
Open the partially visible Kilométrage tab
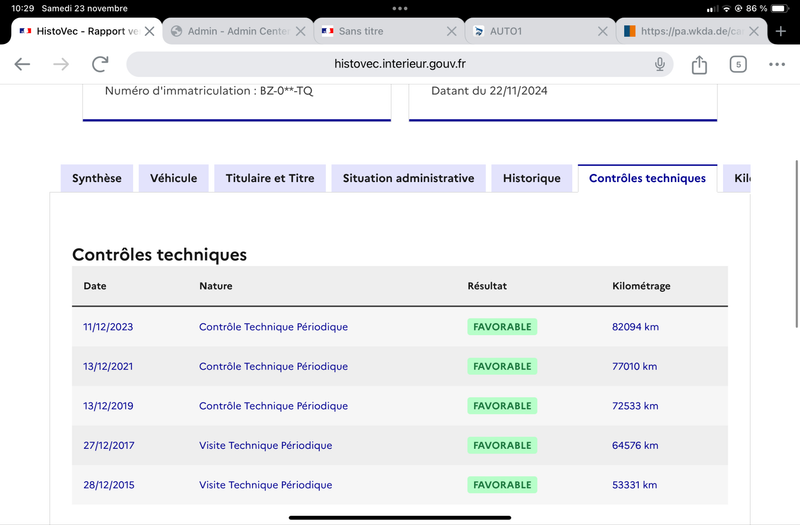(x=737, y=178)
